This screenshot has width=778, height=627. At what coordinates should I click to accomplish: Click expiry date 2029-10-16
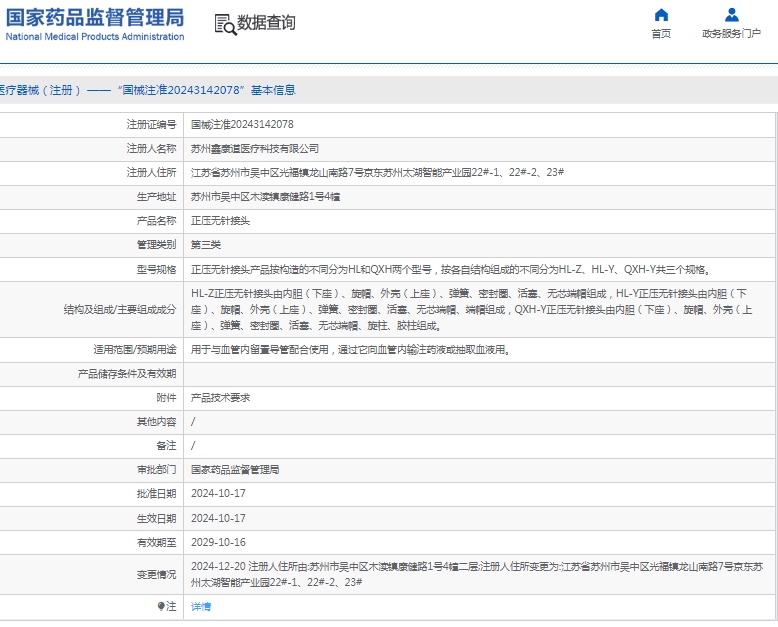click(x=218, y=542)
